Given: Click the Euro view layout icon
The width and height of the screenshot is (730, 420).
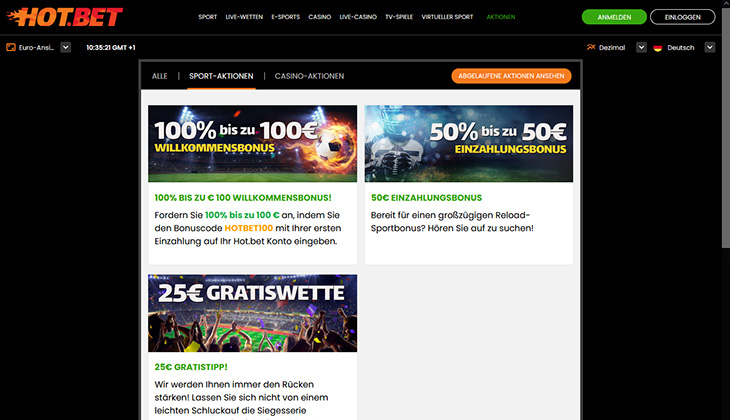Looking at the screenshot, I should pos(11,47).
